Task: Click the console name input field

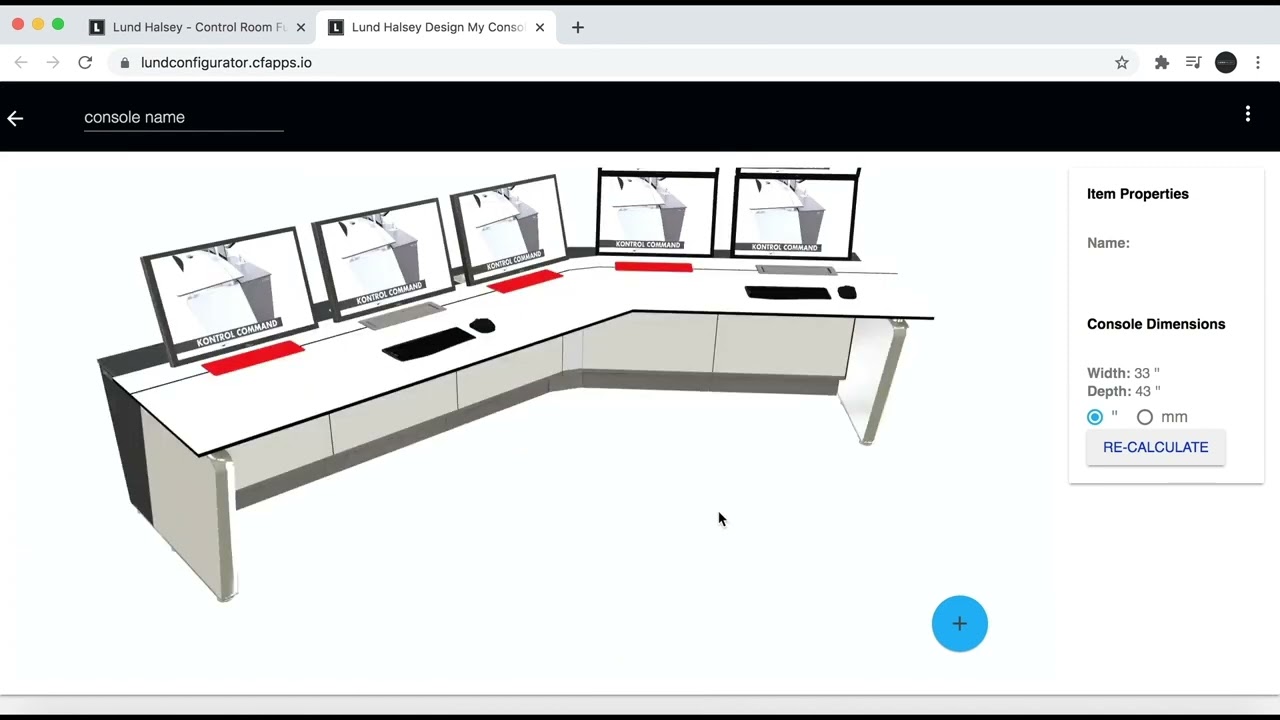Action: [x=184, y=117]
